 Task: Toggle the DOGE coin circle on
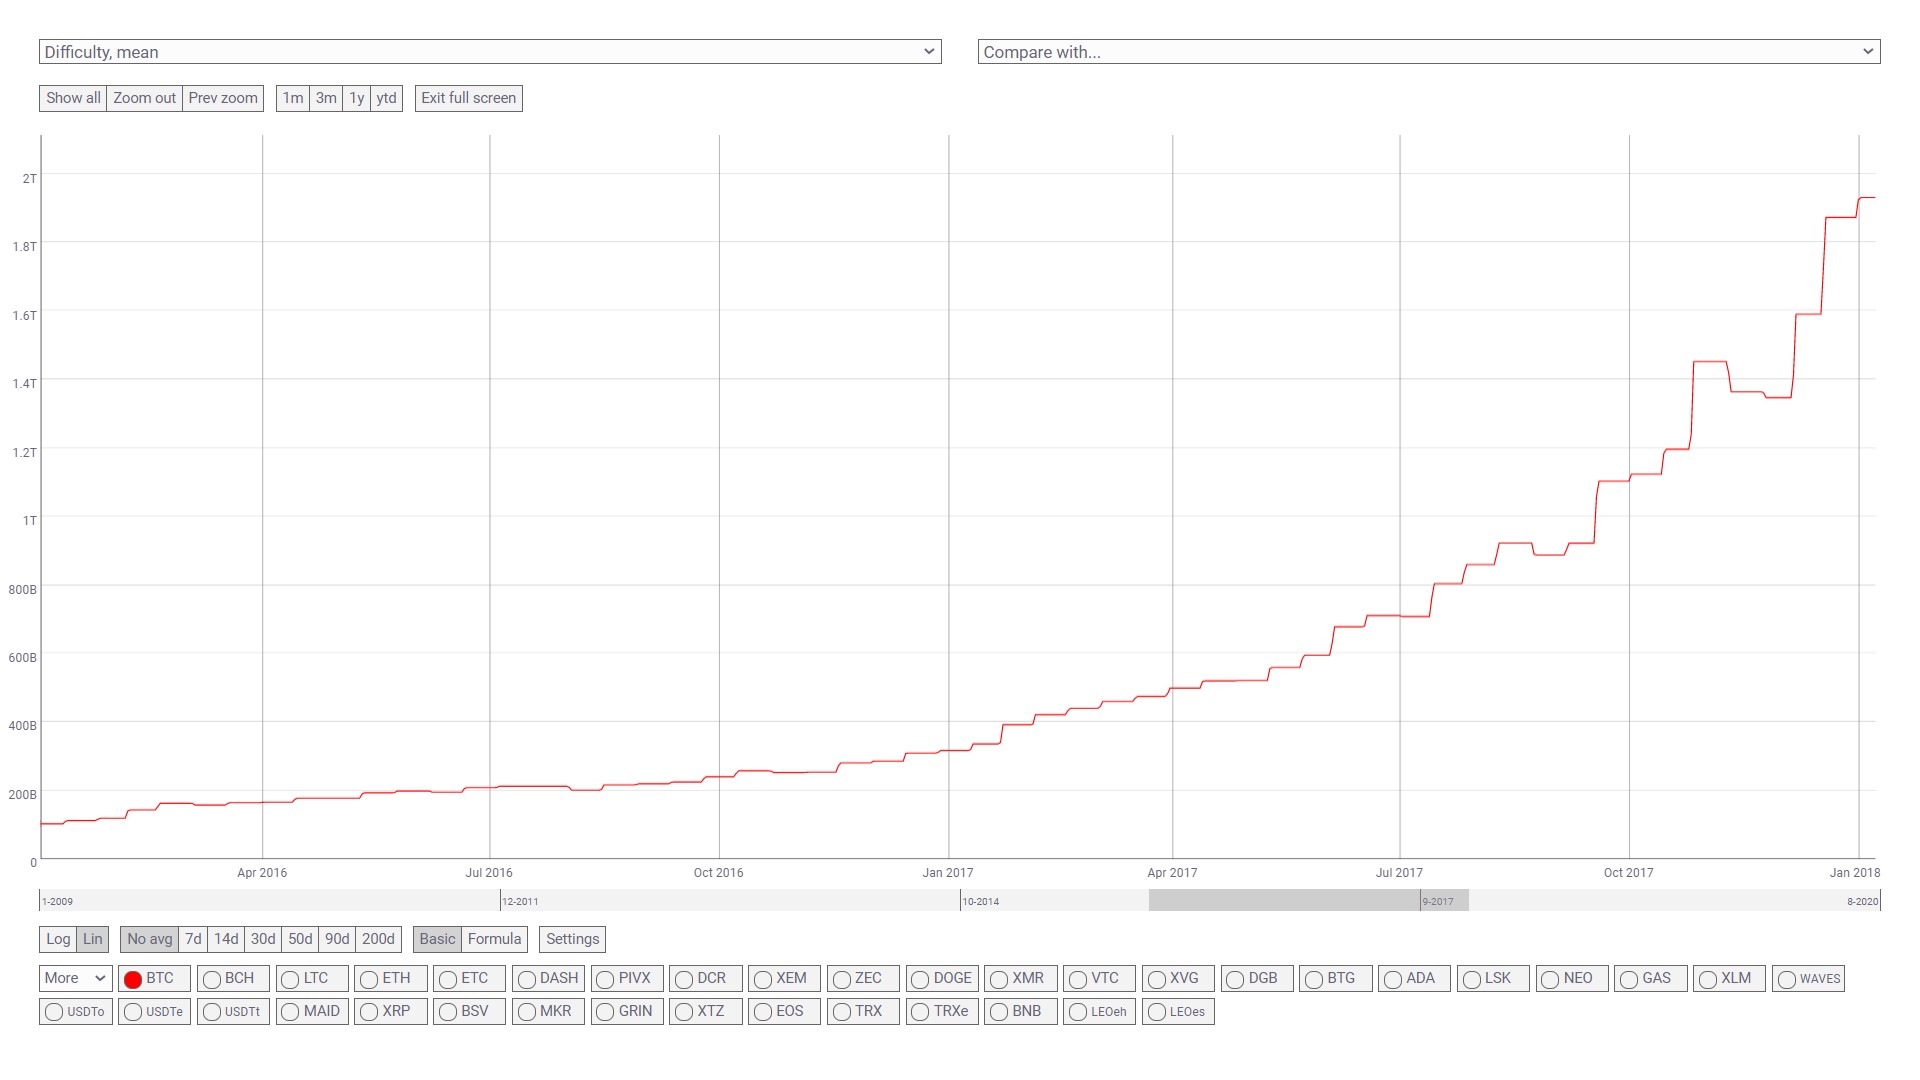[920, 979]
